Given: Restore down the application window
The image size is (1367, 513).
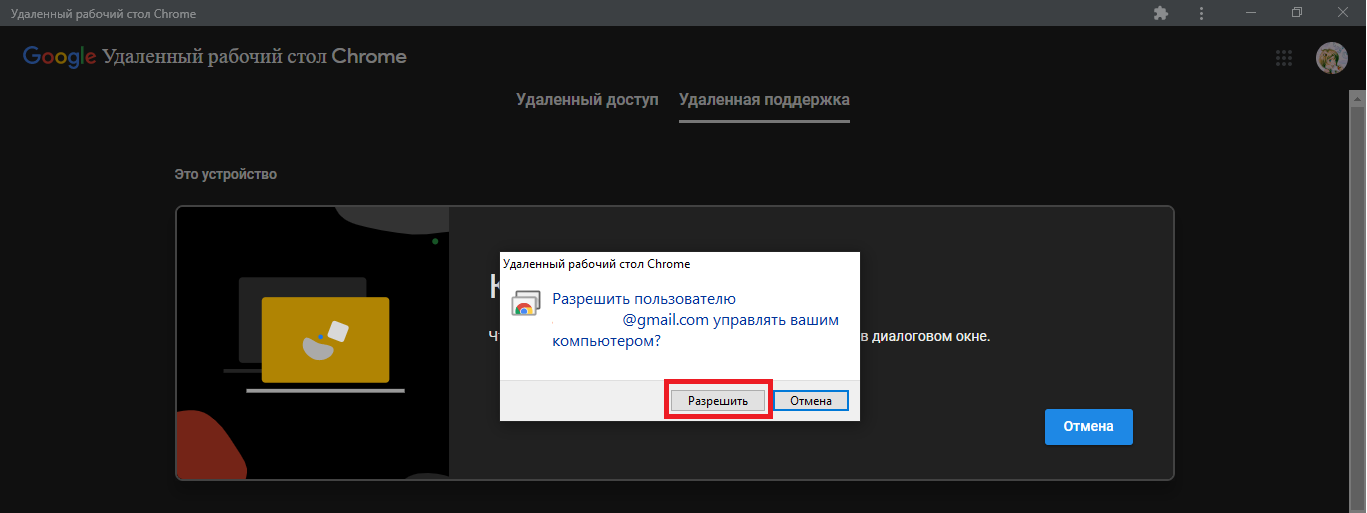Looking at the screenshot, I should 1297,13.
